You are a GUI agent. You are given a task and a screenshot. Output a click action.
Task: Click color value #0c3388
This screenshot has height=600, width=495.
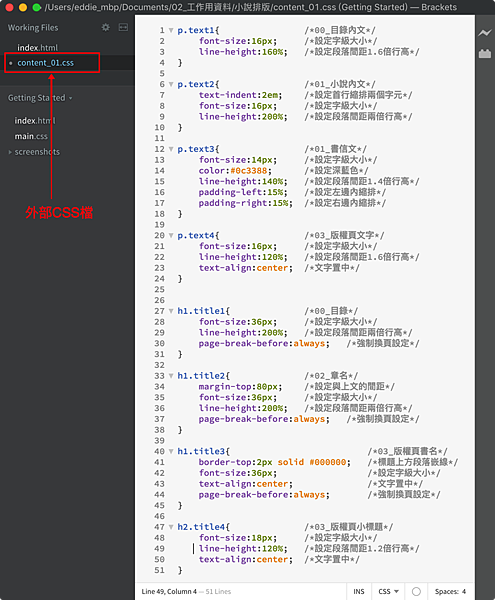coord(249,171)
